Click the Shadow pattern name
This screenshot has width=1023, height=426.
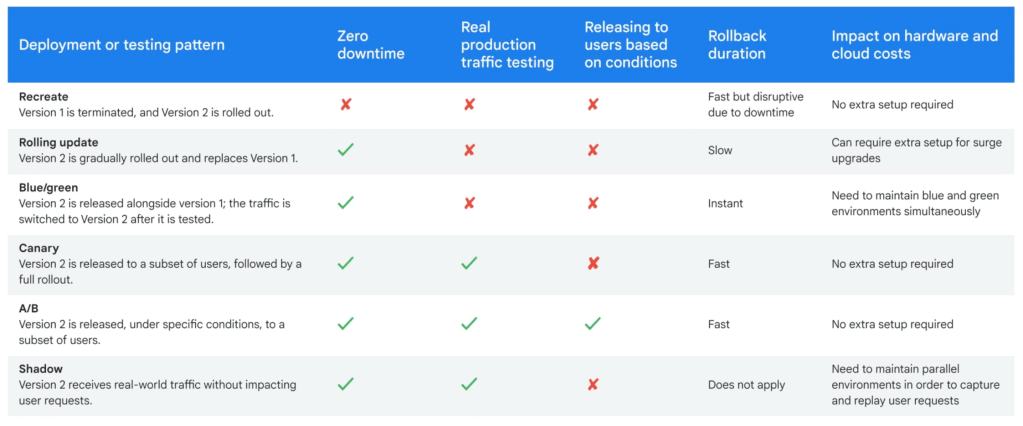43,369
